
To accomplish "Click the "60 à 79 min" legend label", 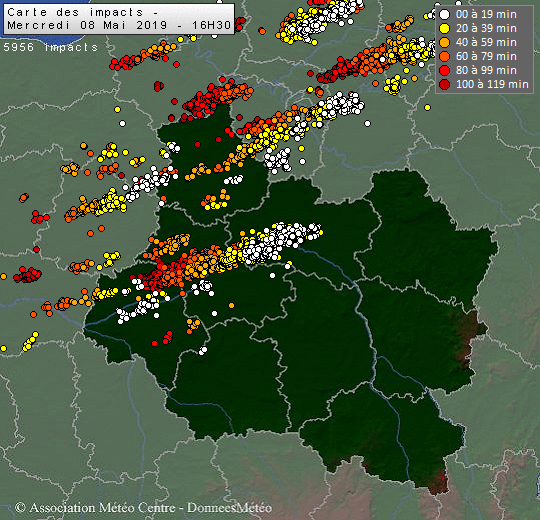I will pyautogui.click(x=486, y=56).
